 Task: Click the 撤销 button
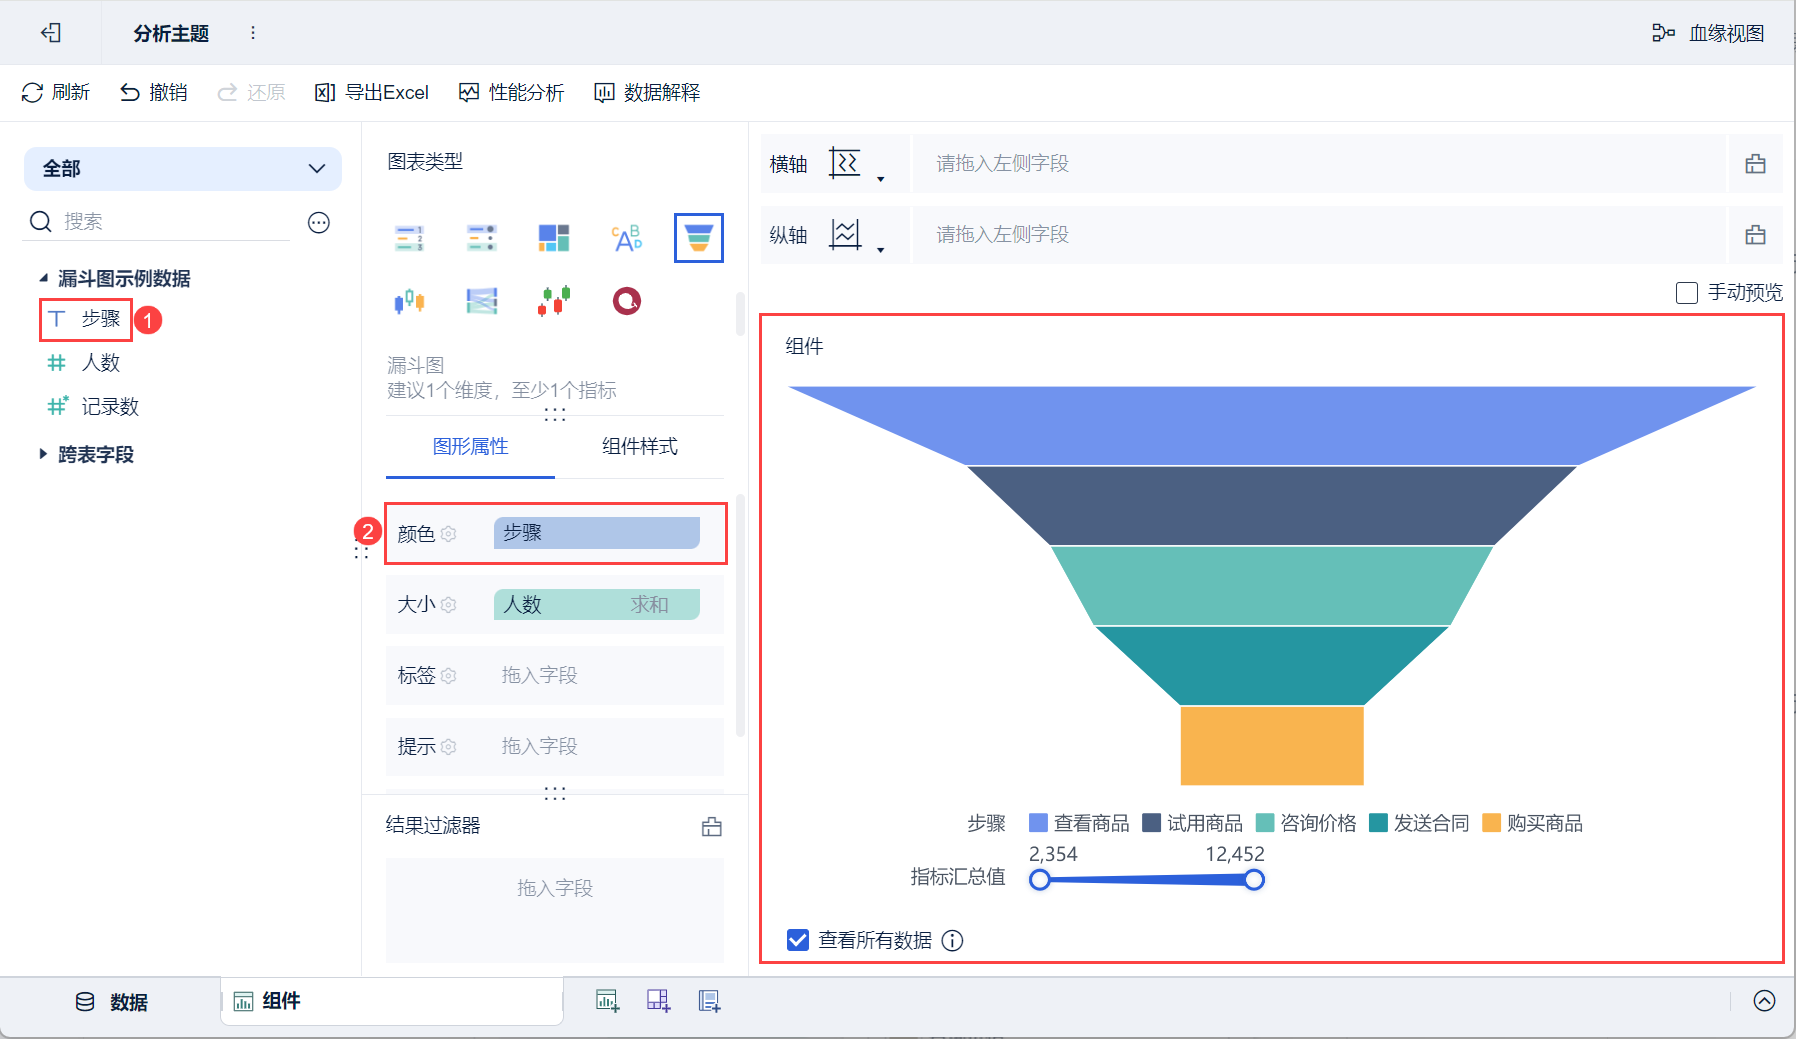[x=154, y=93]
